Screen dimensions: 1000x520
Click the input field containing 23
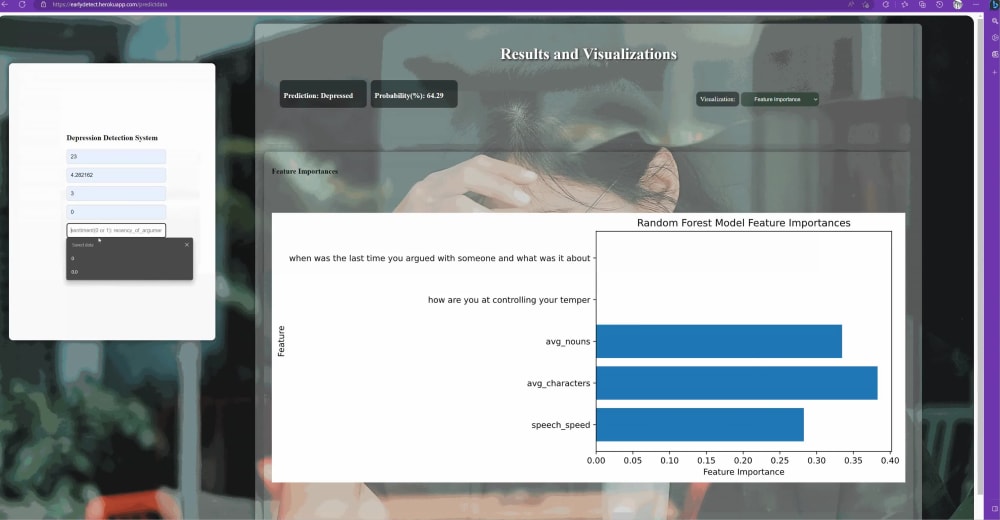(x=116, y=156)
